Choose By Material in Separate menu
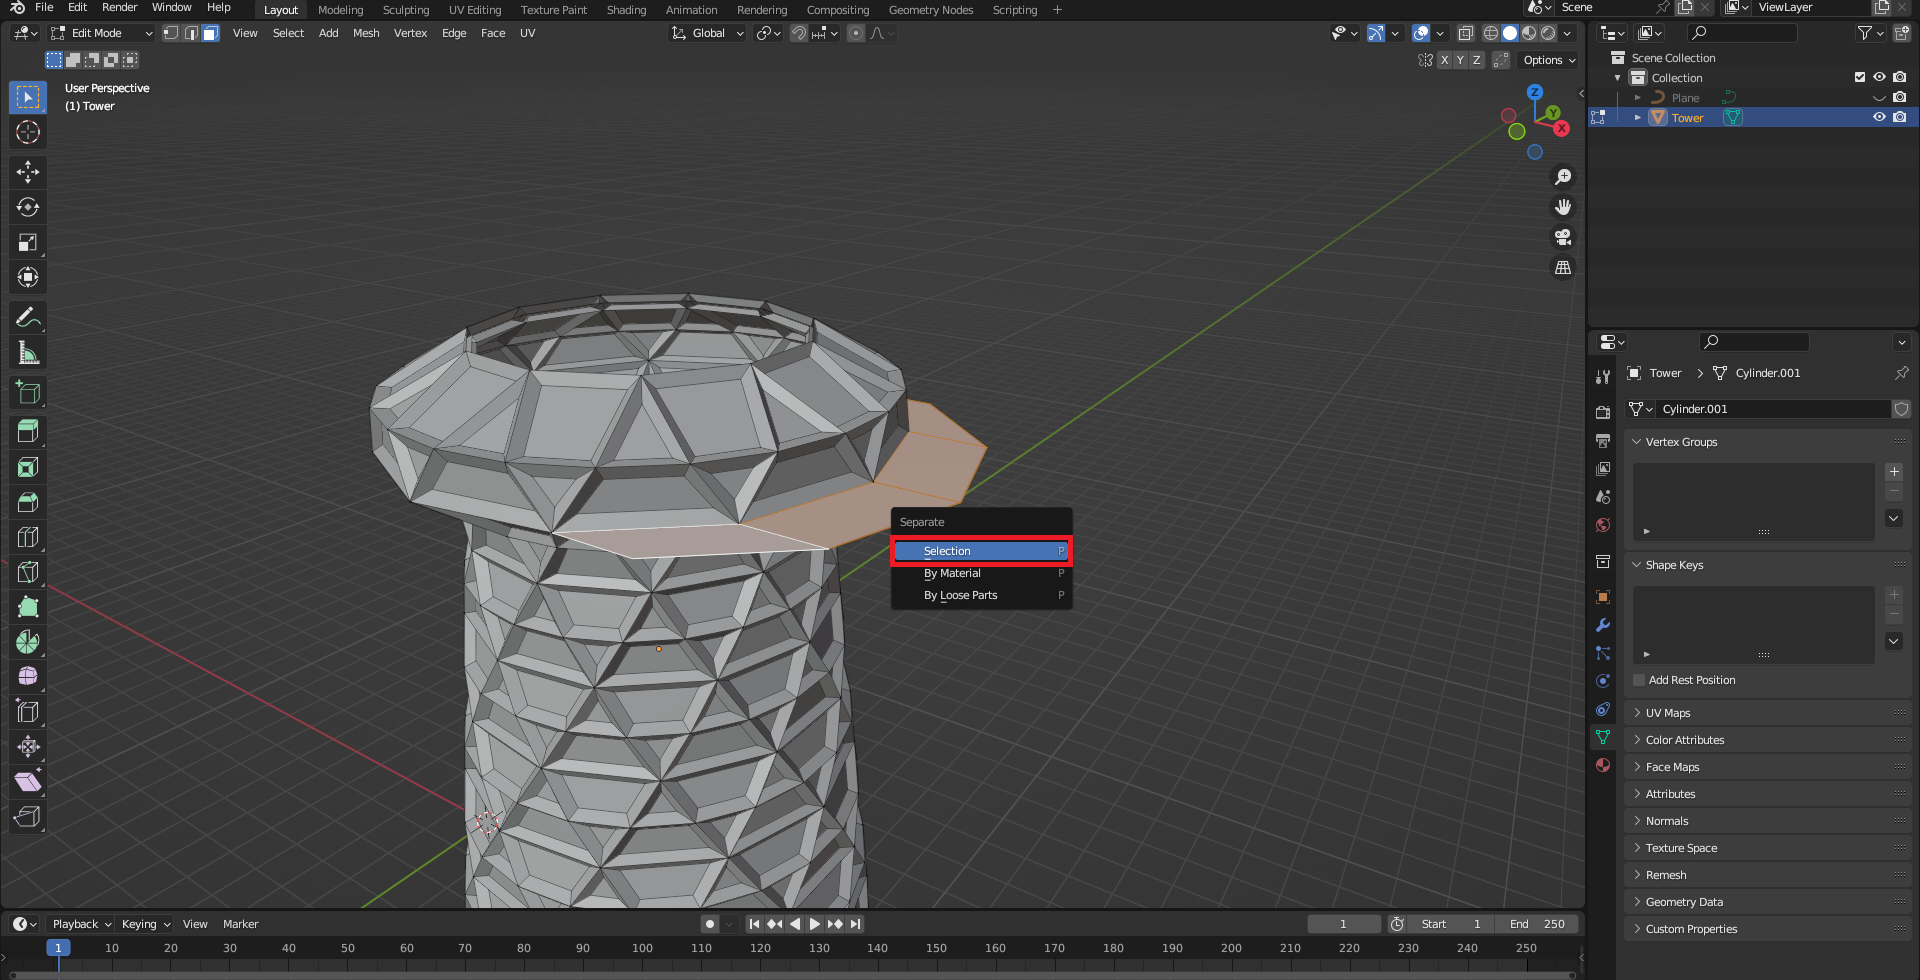Image resolution: width=1920 pixels, height=980 pixels. point(981,573)
